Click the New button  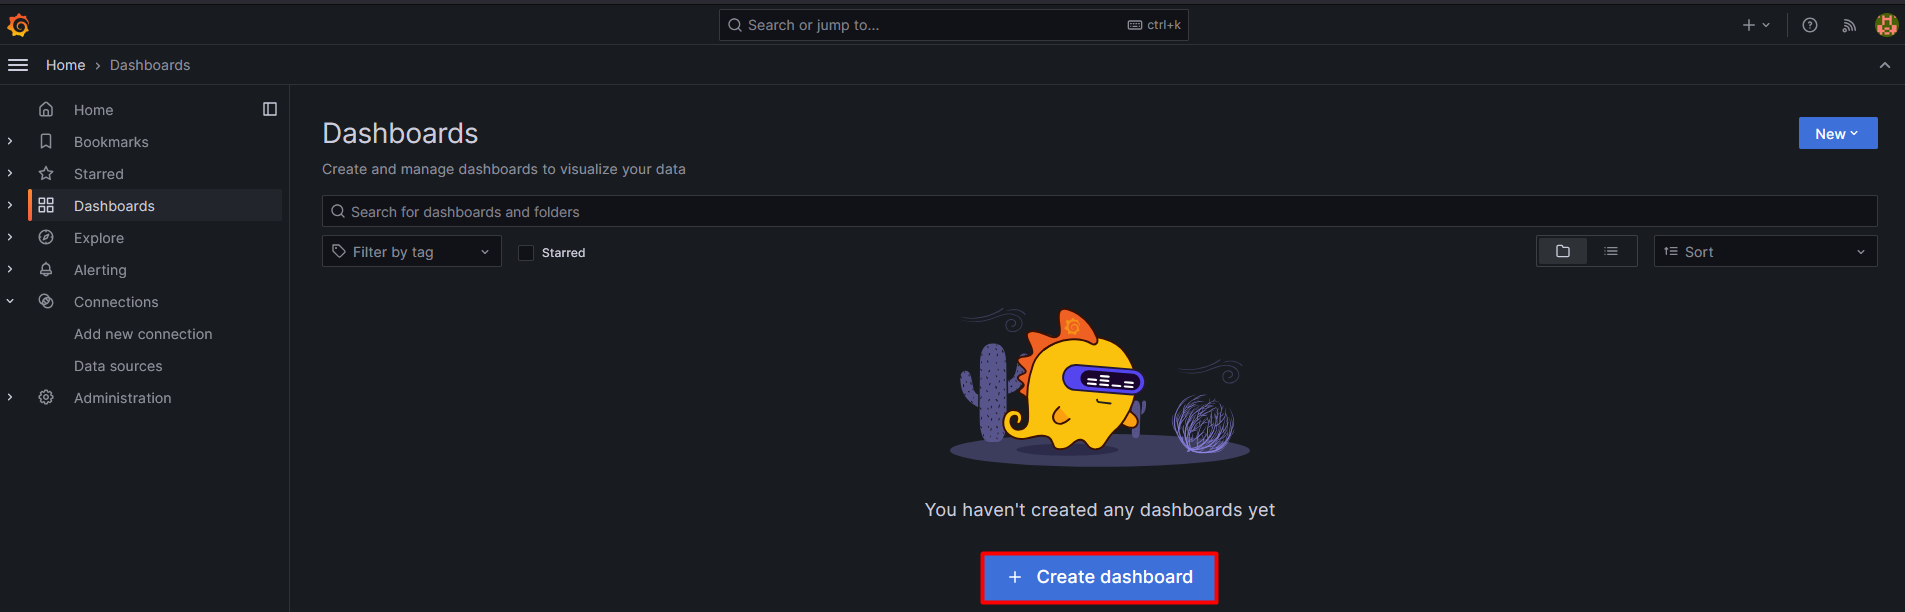coord(1838,133)
